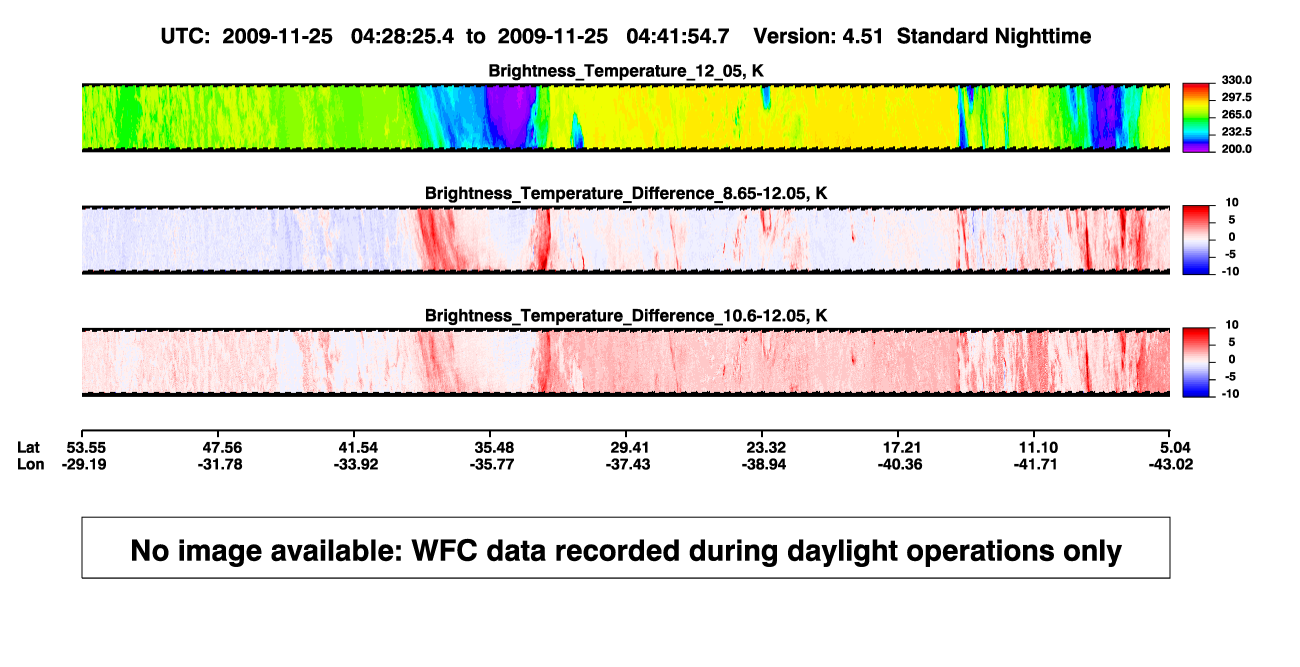The image size is (1300, 667).
Task: Click the longitude value '-41.71'
Action: click(1036, 464)
